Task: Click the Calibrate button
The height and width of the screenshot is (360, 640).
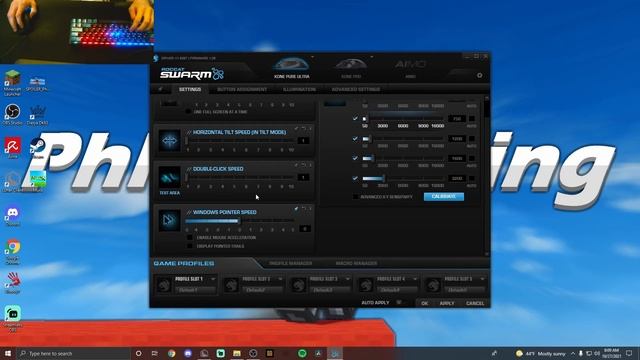Action: pyautogui.click(x=444, y=197)
